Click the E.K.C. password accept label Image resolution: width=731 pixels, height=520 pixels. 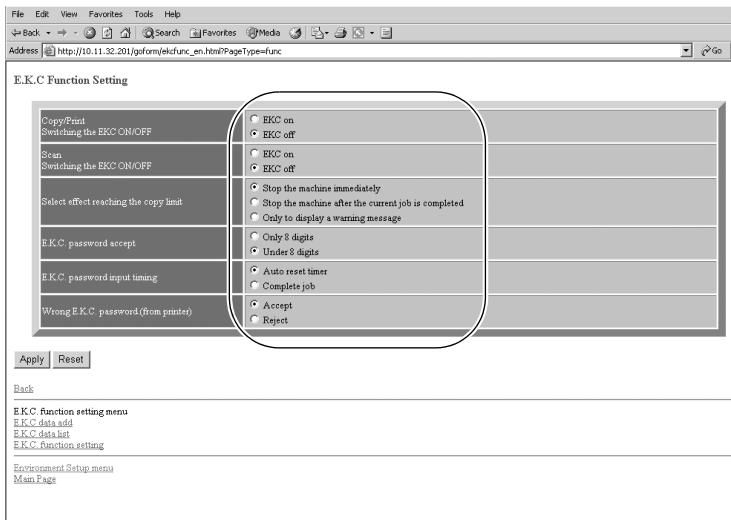point(89,243)
